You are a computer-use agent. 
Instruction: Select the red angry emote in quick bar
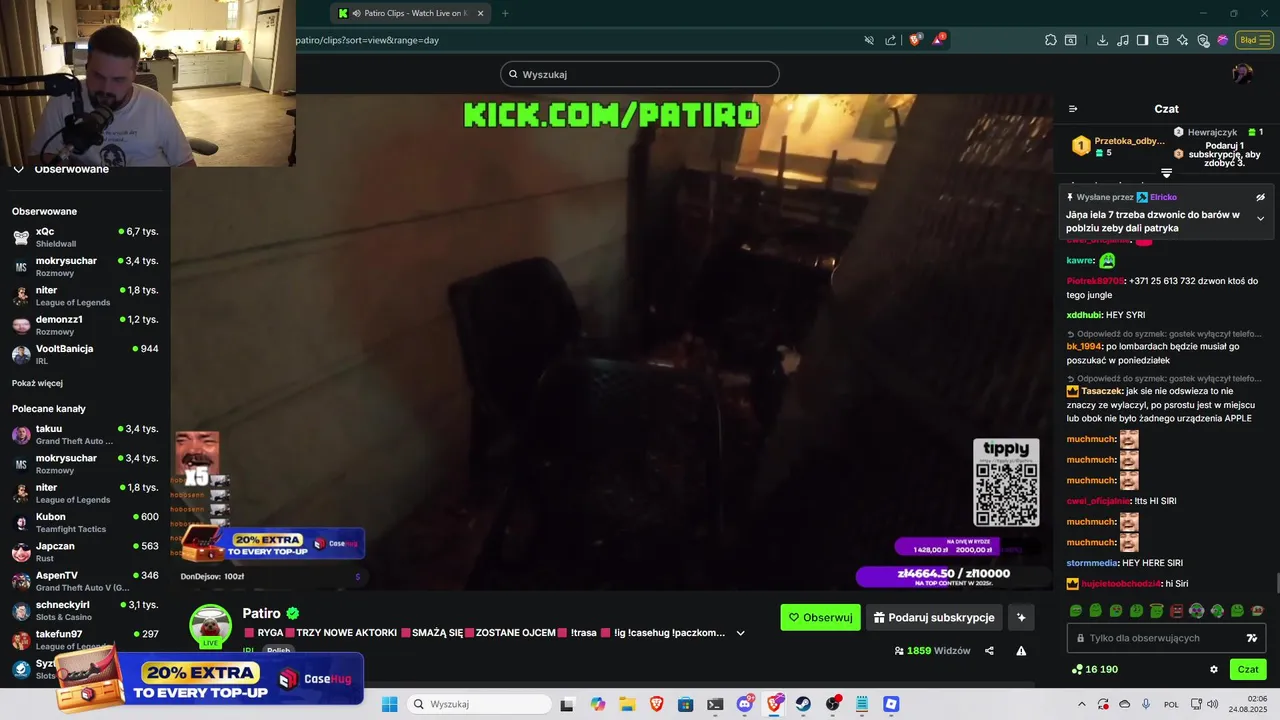[x=1176, y=610]
